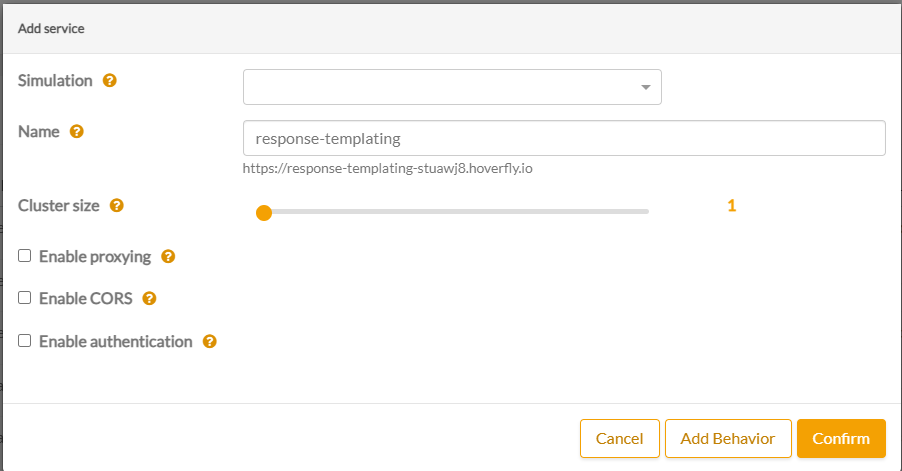Click the Enable authentication help icon
The image size is (902, 471).
point(210,341)
